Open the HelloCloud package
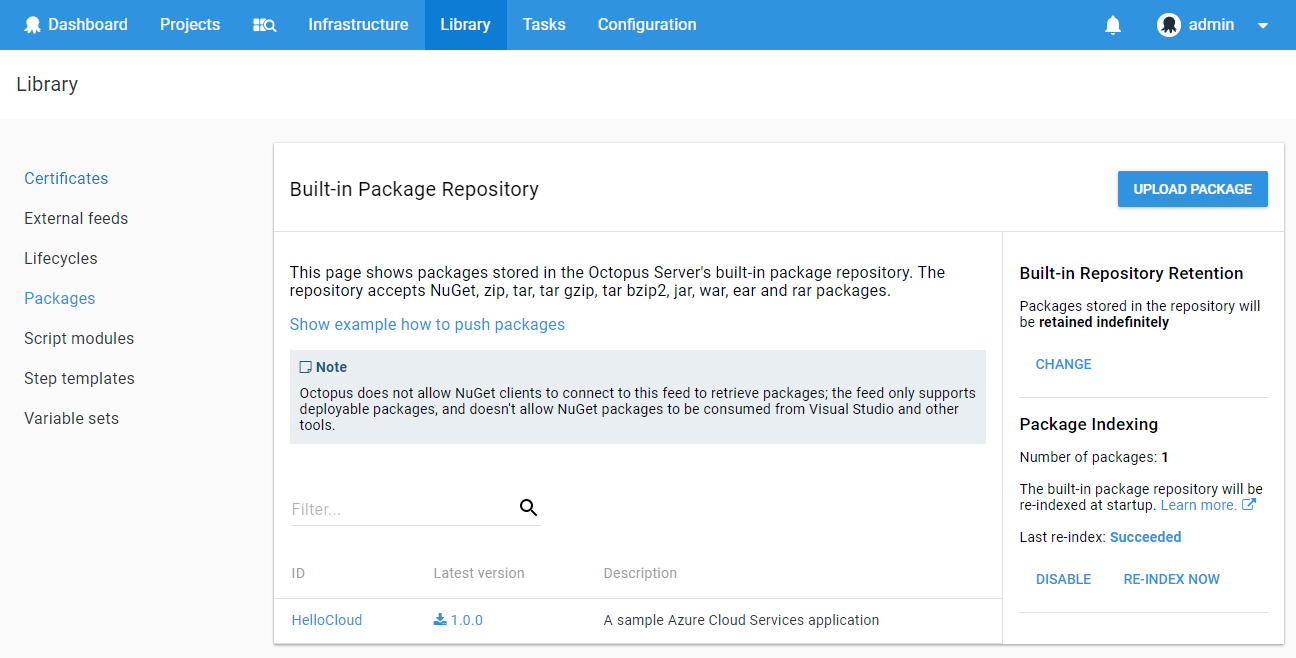 pos(326,619)
